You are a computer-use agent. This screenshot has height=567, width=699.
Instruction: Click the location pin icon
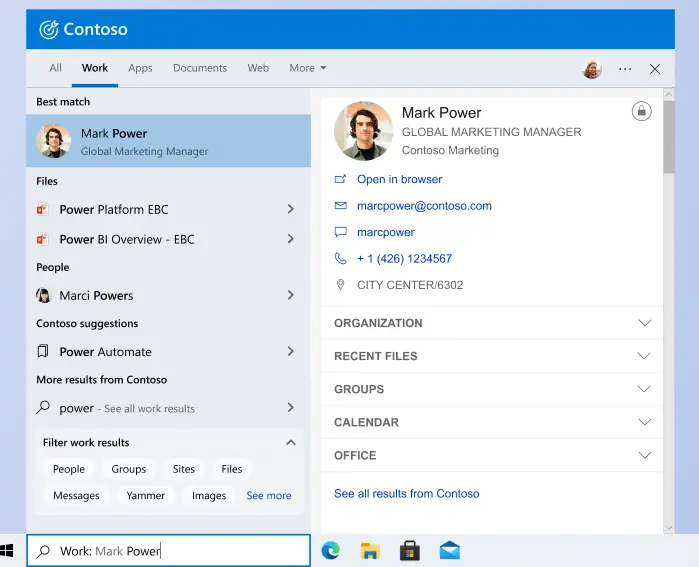point(340,285)
